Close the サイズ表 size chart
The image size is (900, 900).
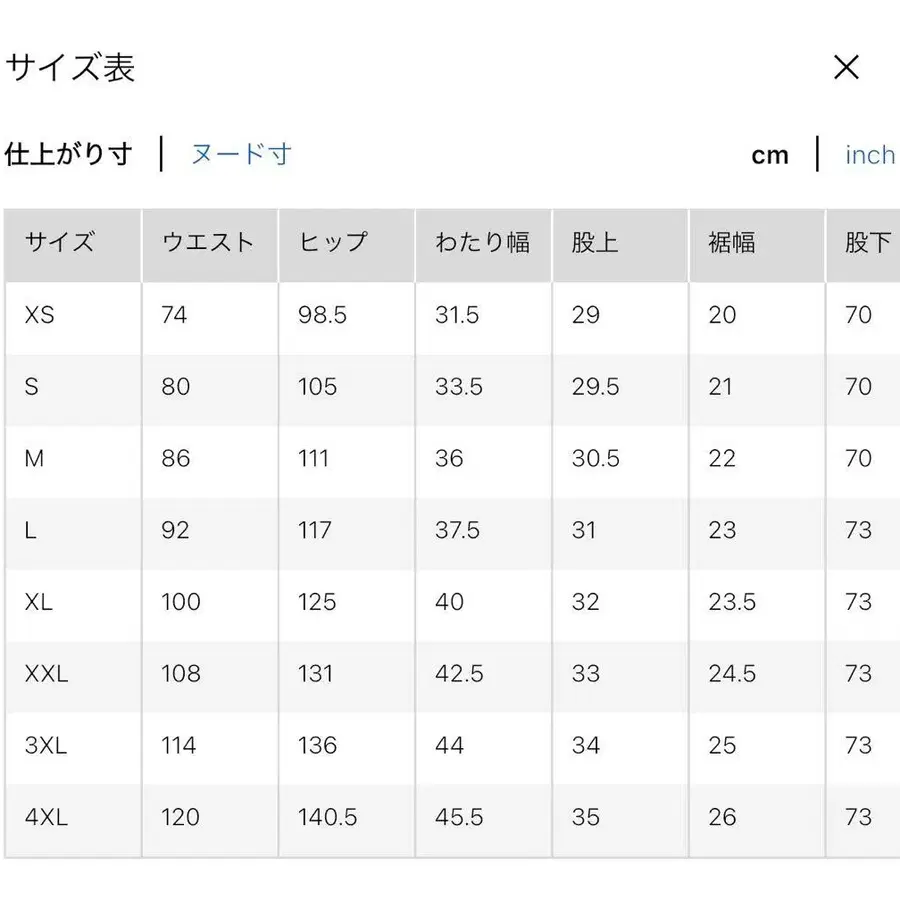click(847, 67)
